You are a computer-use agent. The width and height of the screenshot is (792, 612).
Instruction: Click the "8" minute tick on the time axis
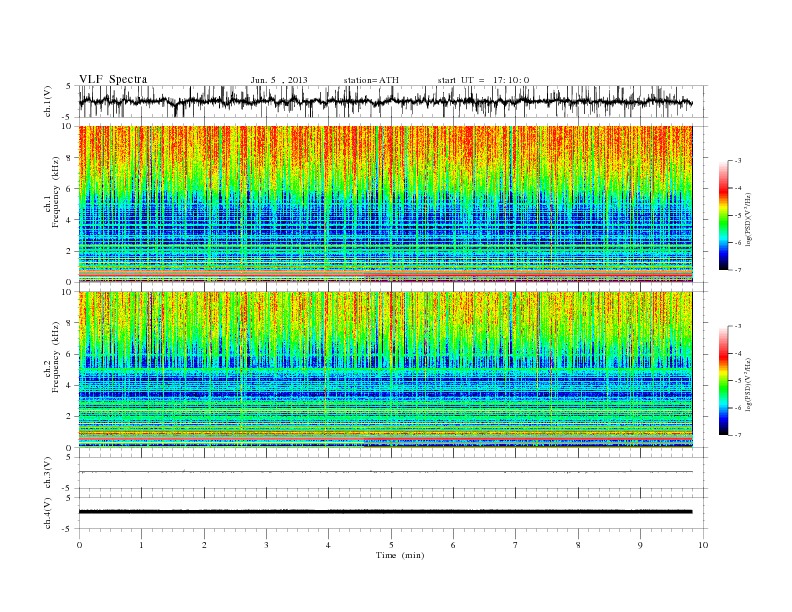(x=578, y=545)
